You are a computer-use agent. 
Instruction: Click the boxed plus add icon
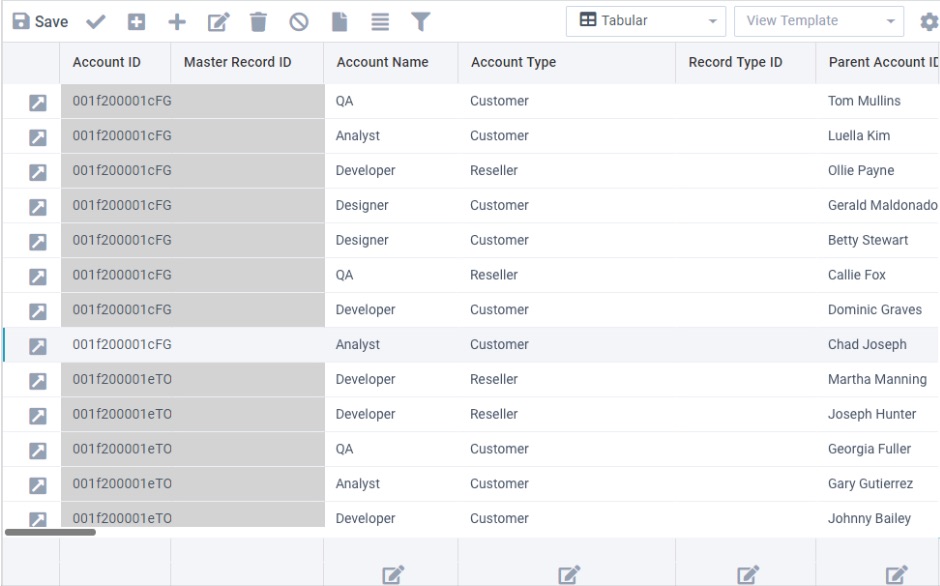136,21
